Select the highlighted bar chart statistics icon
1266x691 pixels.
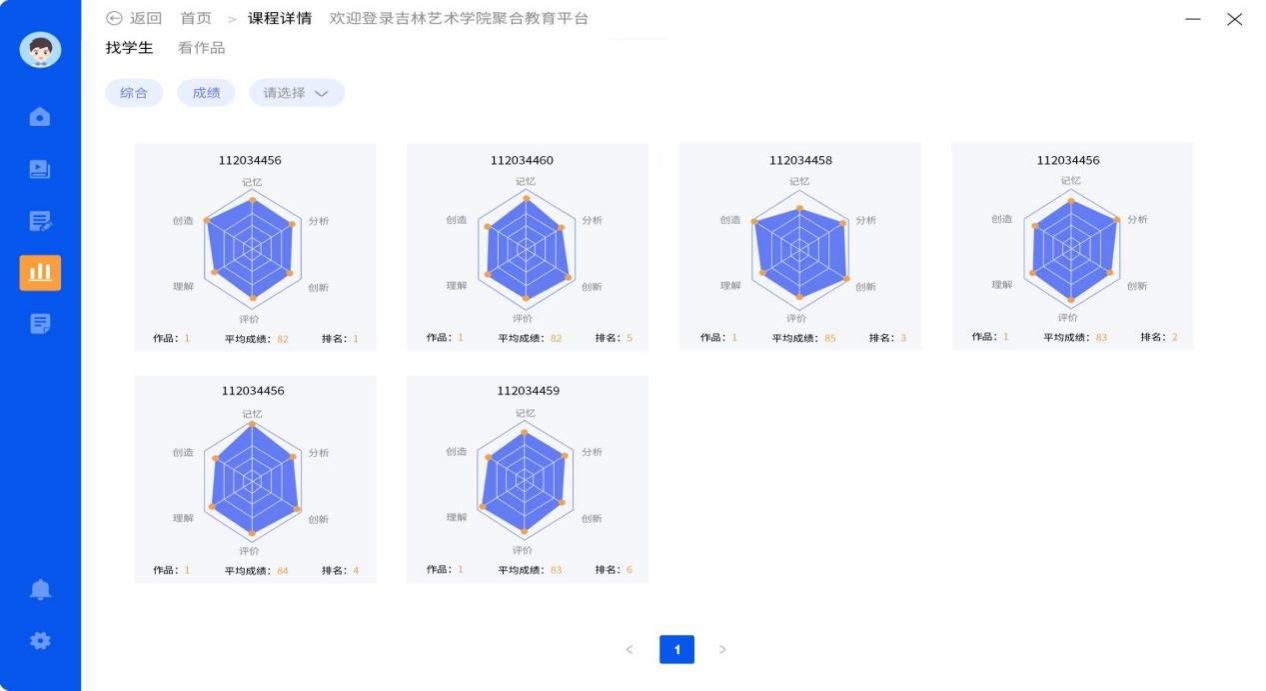40,272
